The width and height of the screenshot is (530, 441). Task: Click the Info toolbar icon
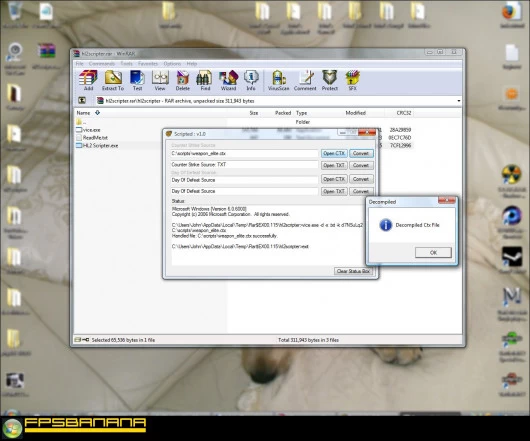251,80
